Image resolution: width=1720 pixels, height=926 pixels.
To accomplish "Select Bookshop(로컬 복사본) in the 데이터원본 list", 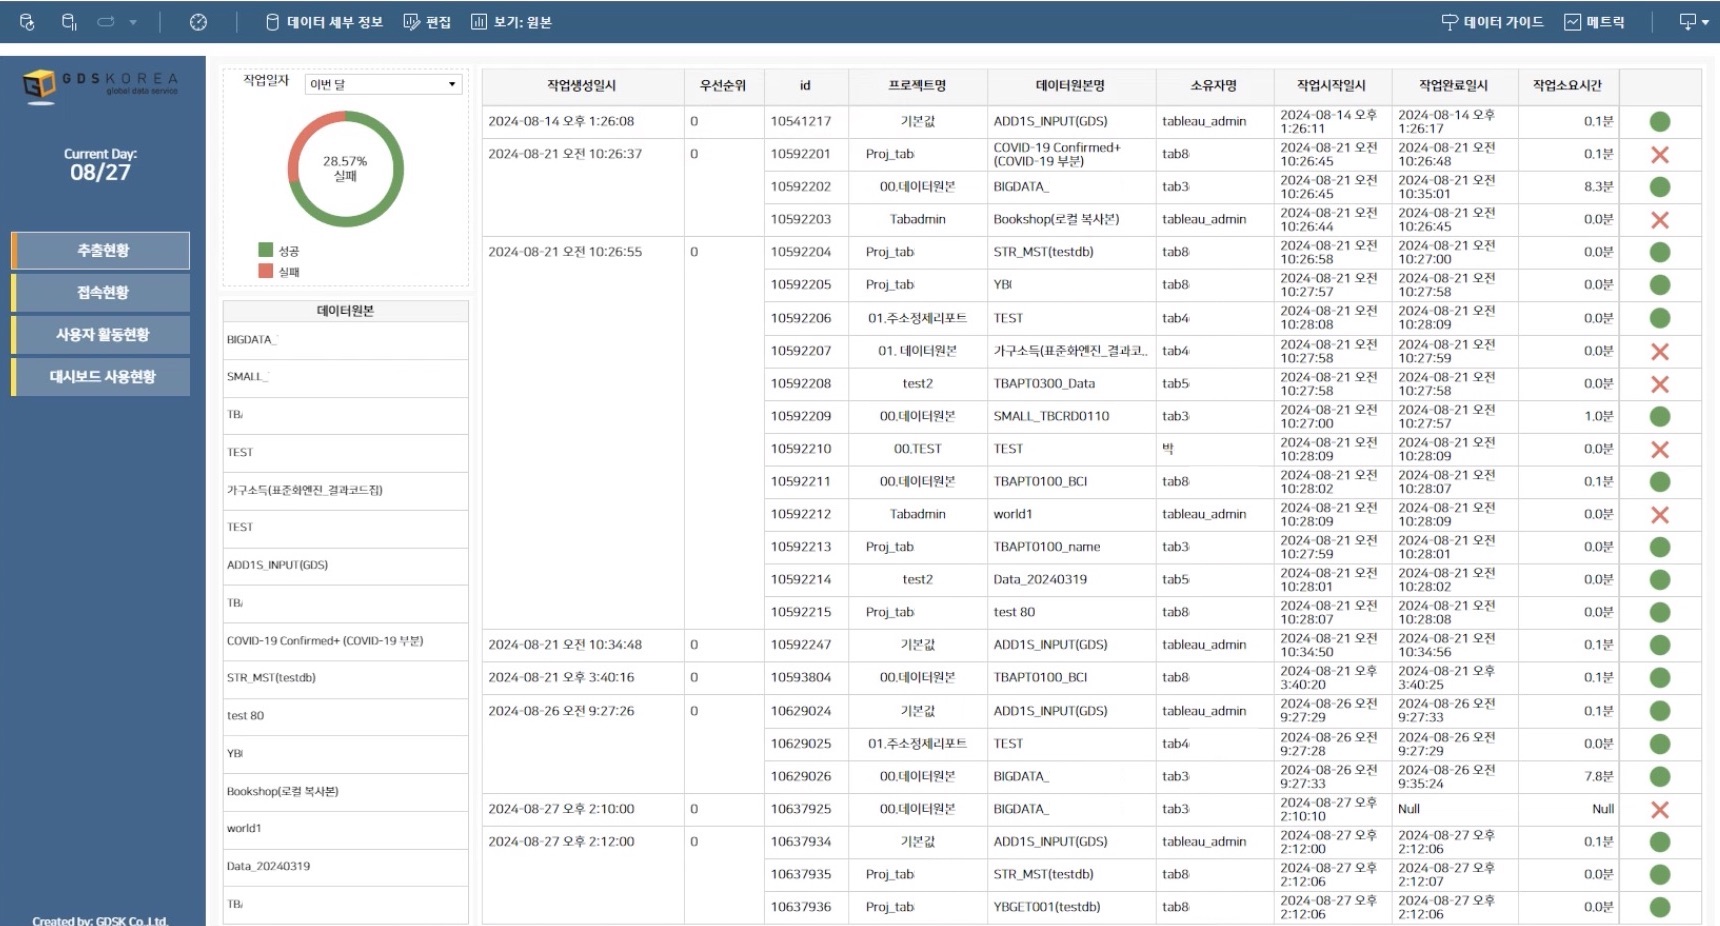I will 345,791.
